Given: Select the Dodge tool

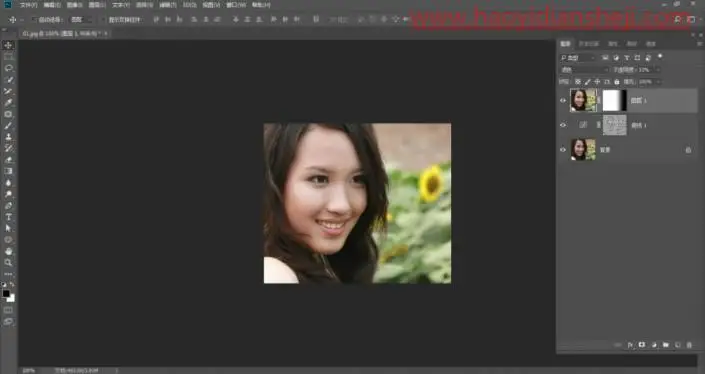Looking at the screenshot, I should coord(8,194).
